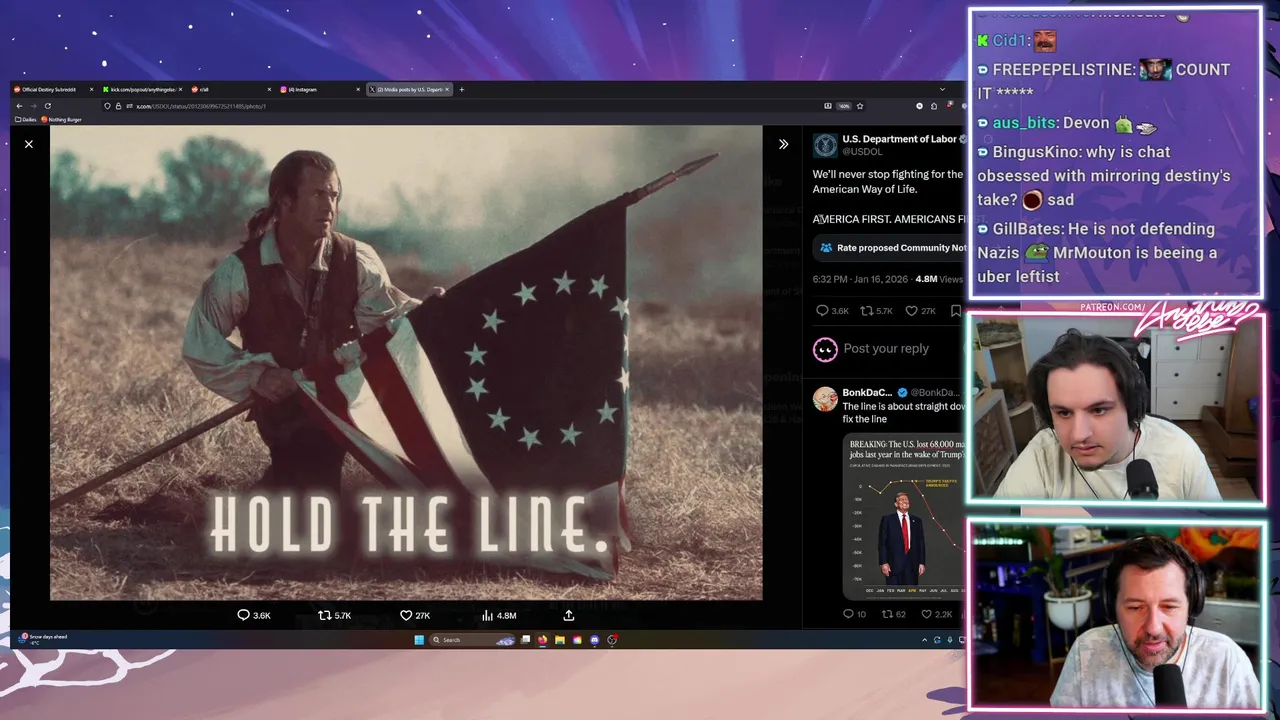
Task: Repost icon with 5.7K in sidebar
Action: pos(876,311)
